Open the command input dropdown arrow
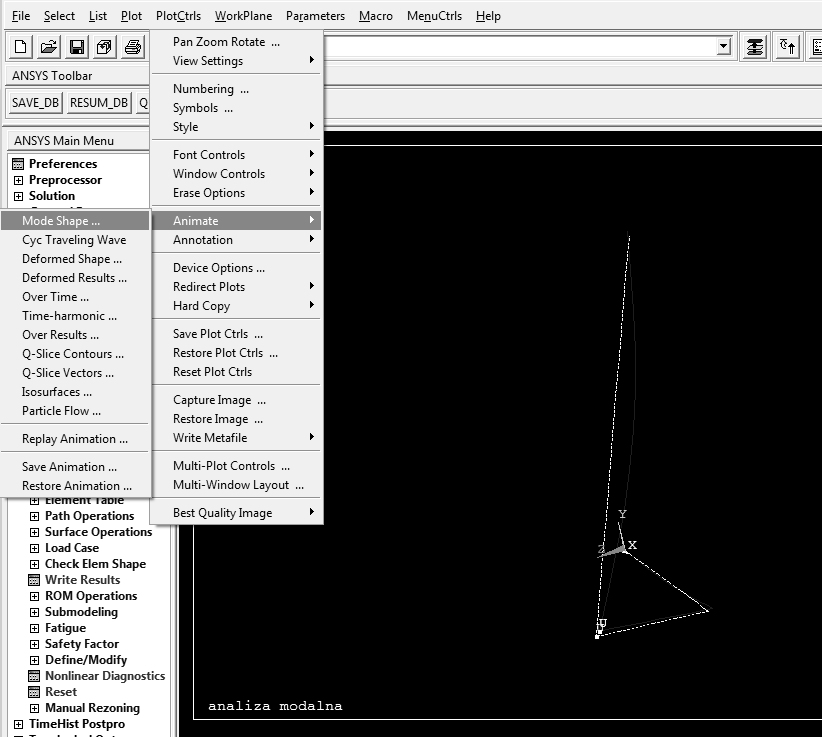 coord(723,47)
